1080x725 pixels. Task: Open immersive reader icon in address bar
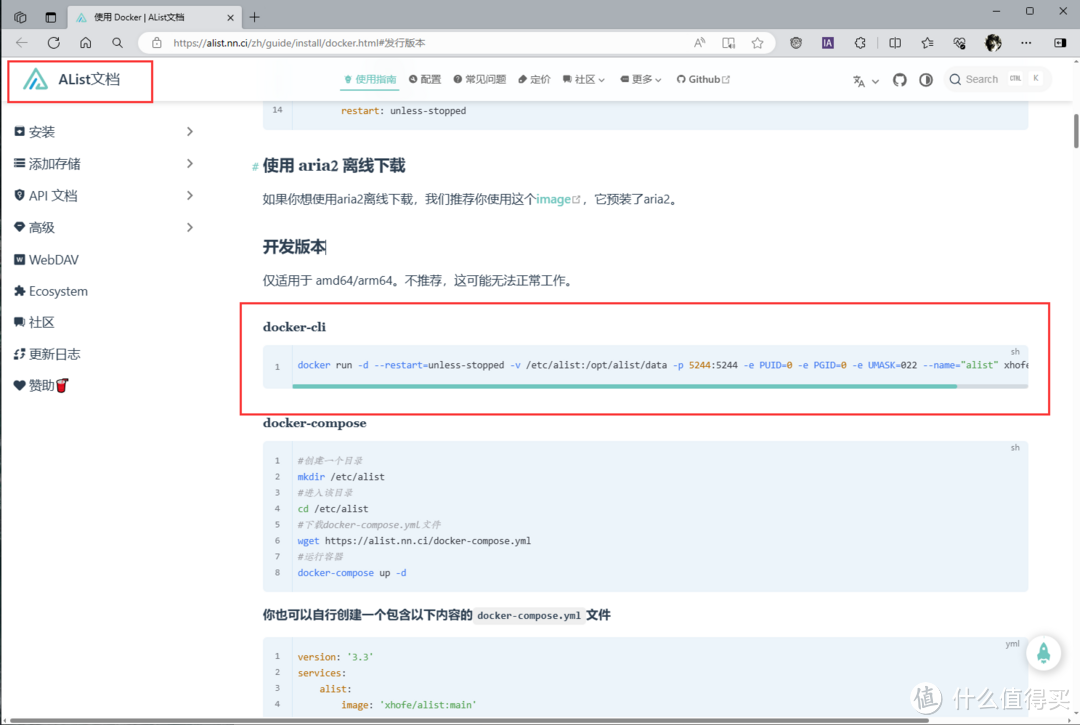[x=729, y=43]
